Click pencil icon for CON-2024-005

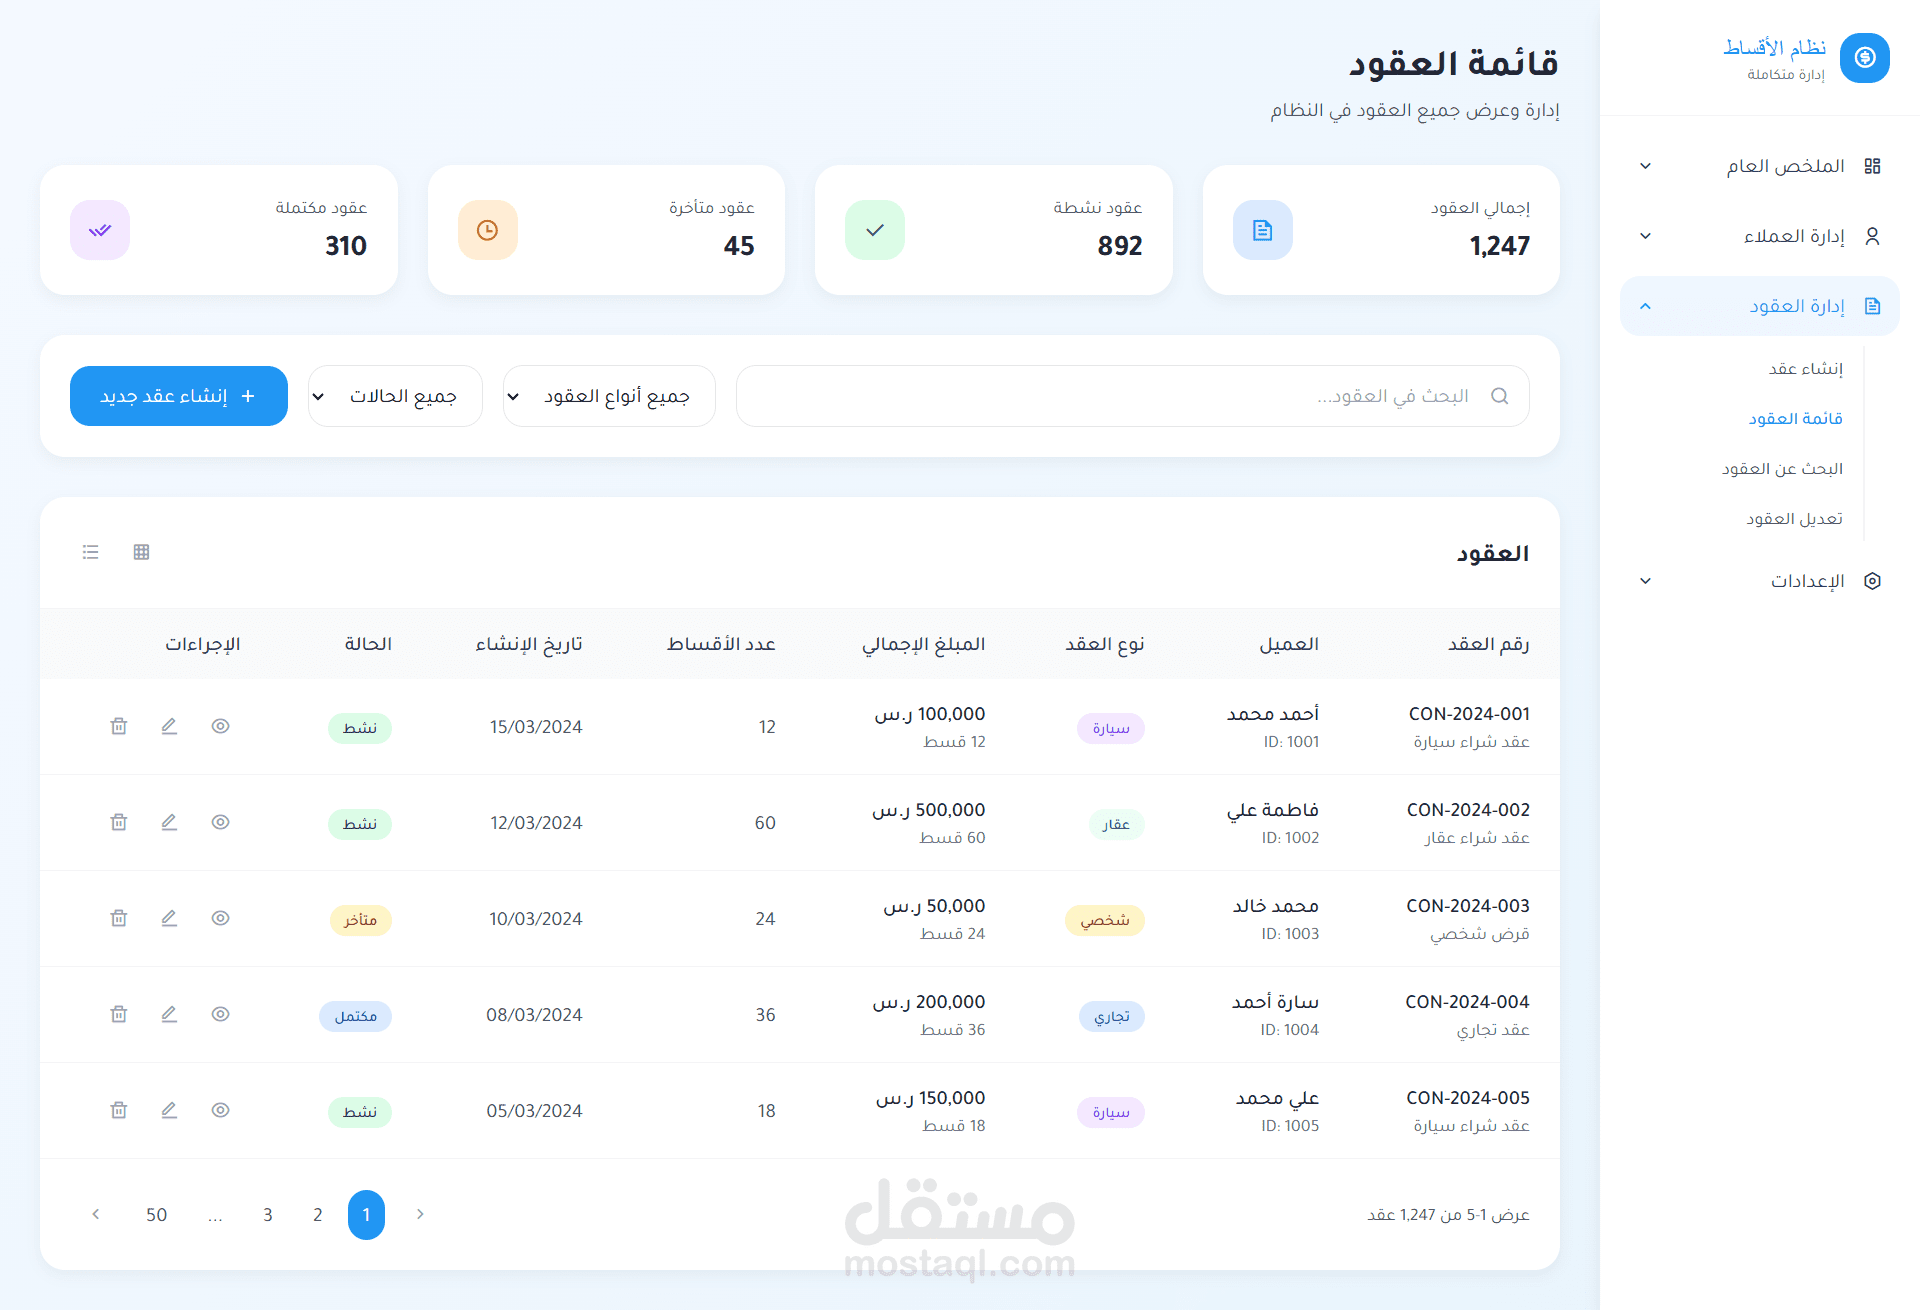[x=169, y=1110]
